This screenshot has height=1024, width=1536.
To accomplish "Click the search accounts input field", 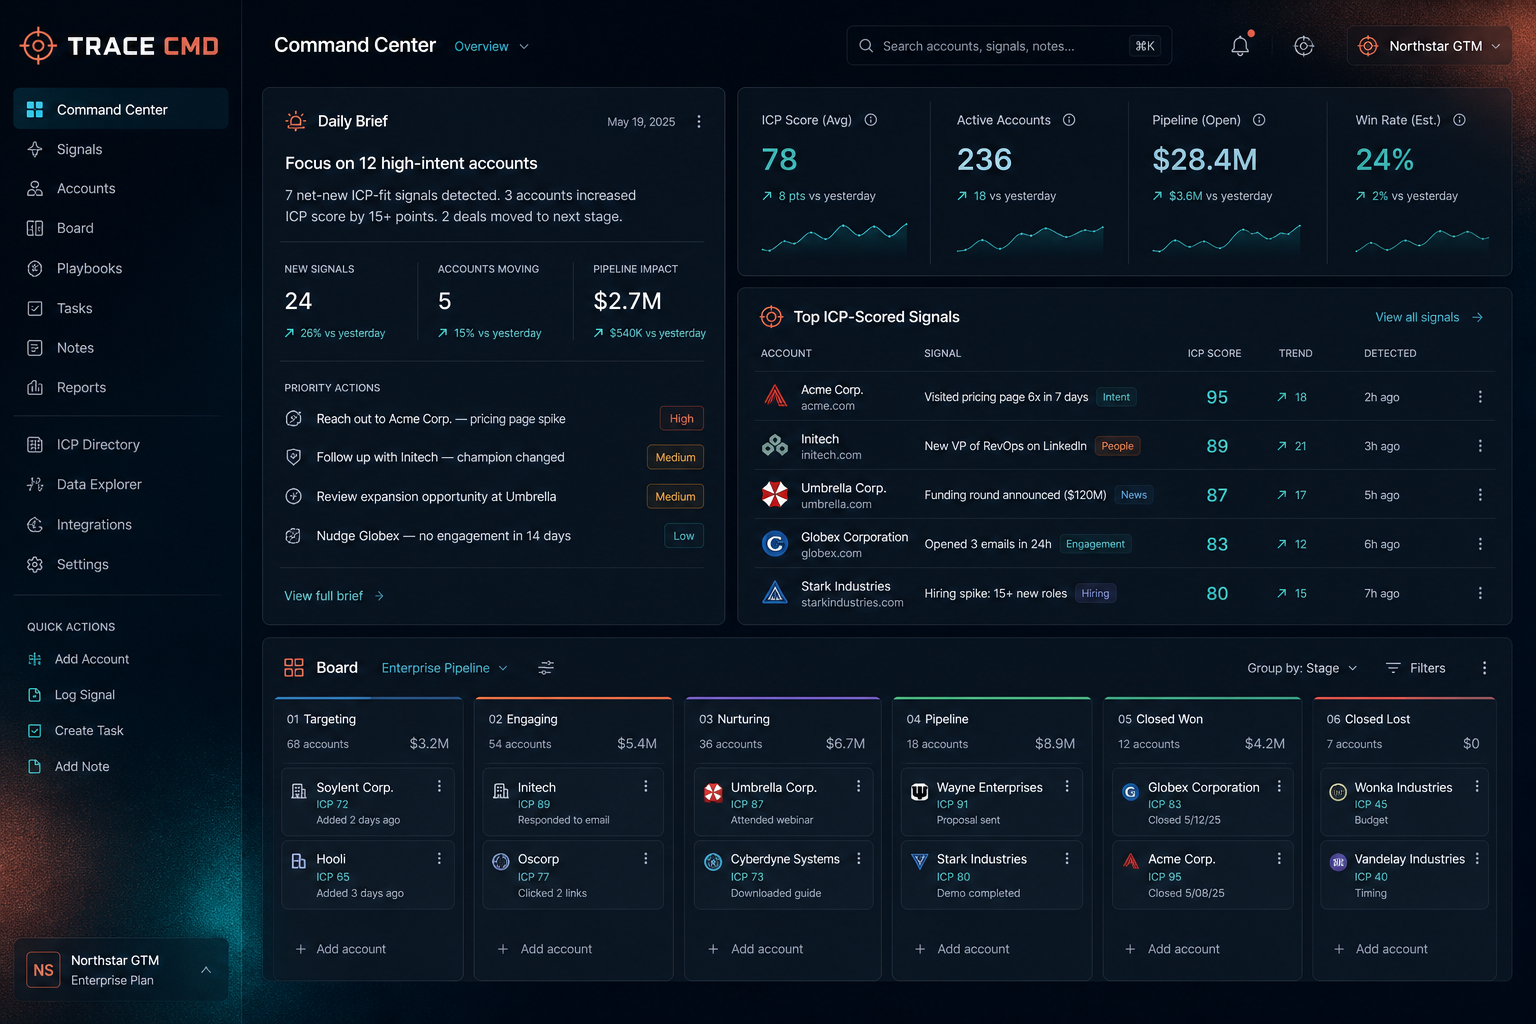I will coord(1009,46).
